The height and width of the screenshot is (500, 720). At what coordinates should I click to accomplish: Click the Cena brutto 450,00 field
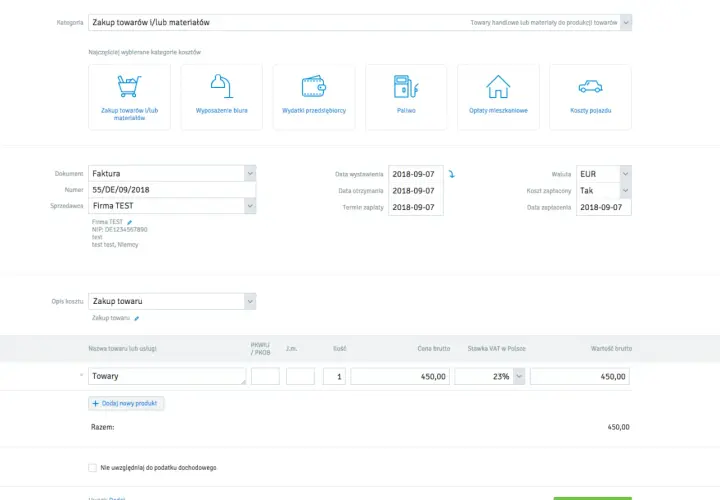coord(400,376)
